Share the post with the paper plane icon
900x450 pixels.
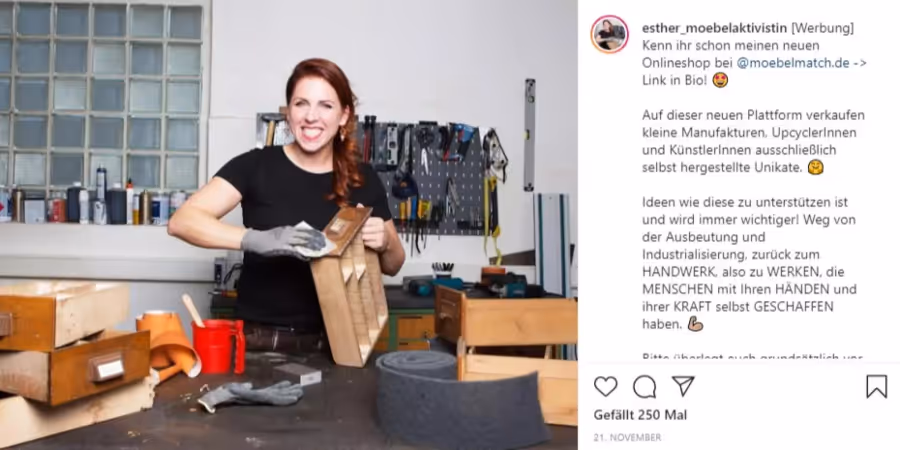[683, 386]
